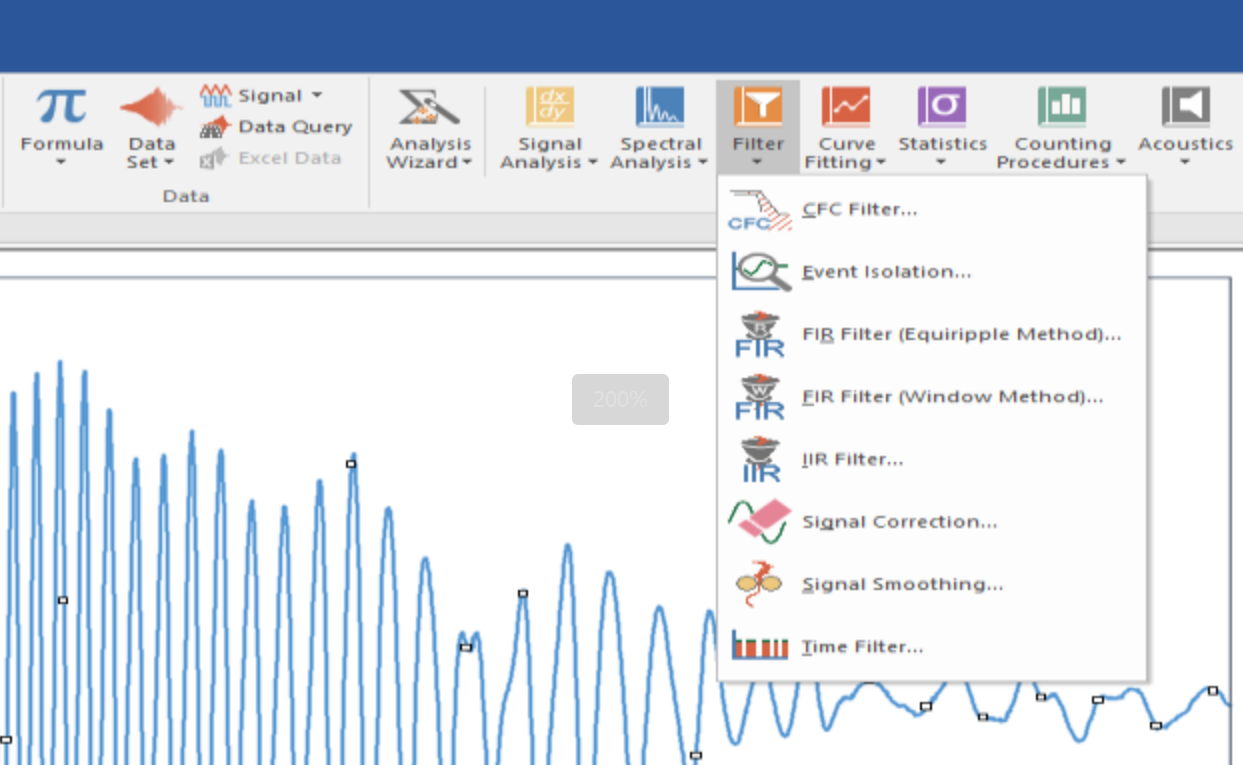Viewport: 1243px width, 765px height.
Task: Click the Signal Analysis dx/dy icon
Action: pyautogui.click(x=549, y=106)
